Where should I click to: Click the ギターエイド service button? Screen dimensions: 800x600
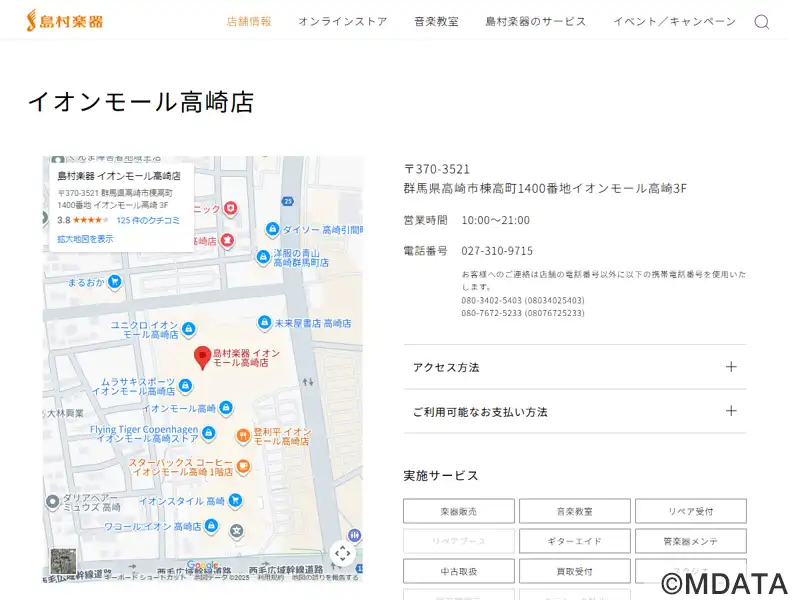click(x=574, y=541)
